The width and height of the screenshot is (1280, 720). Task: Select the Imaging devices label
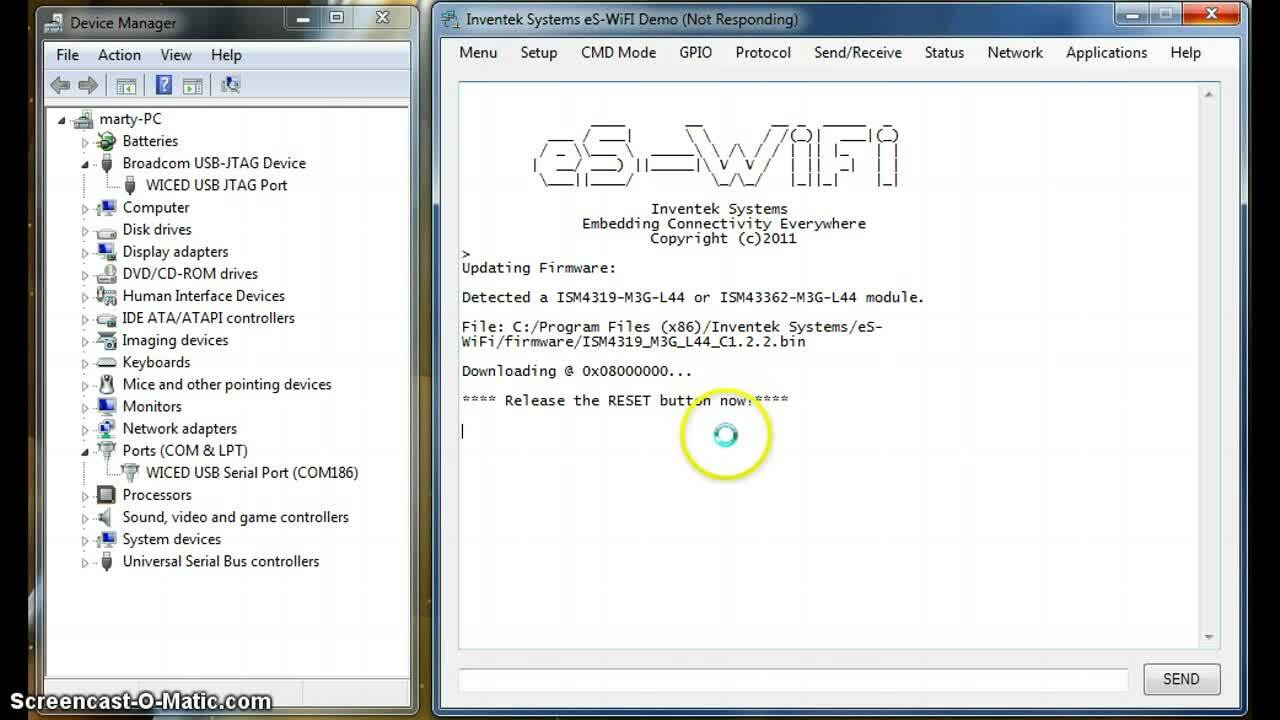coord(175,340)
